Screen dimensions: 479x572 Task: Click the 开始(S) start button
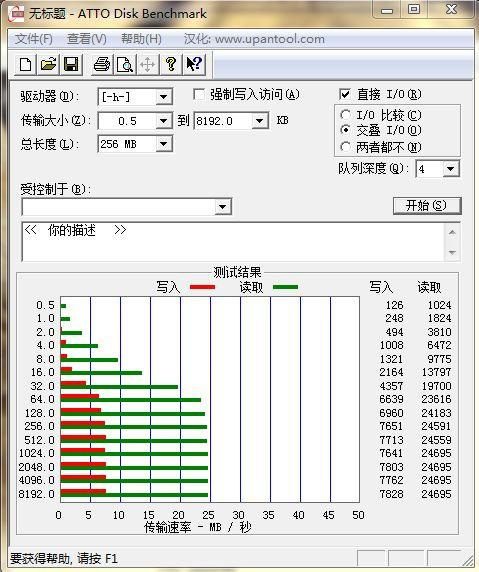[x=426, y=205]
